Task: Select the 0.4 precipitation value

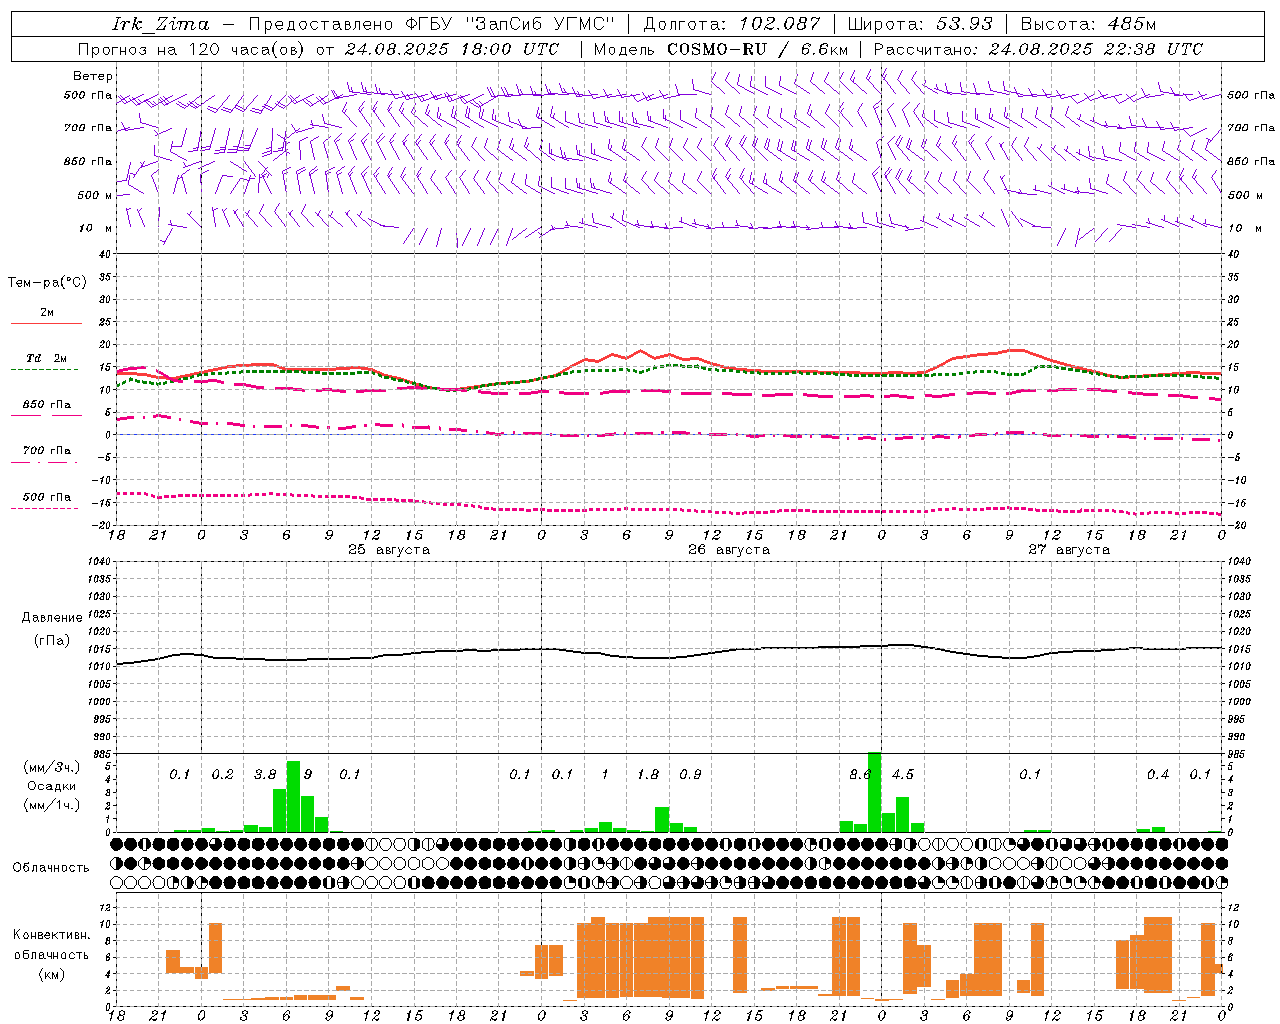Action: [x=1158, y=774]
